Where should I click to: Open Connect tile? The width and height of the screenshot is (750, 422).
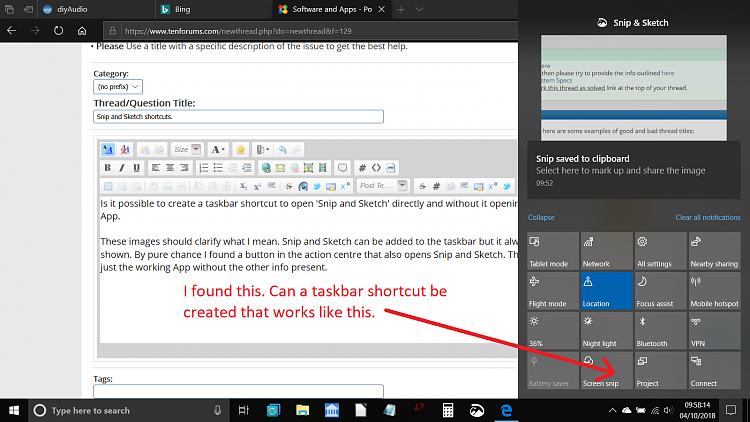714,370
